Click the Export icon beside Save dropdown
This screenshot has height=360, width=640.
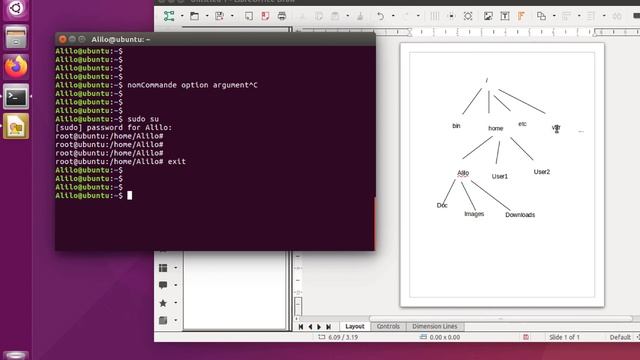coord(249,16)
